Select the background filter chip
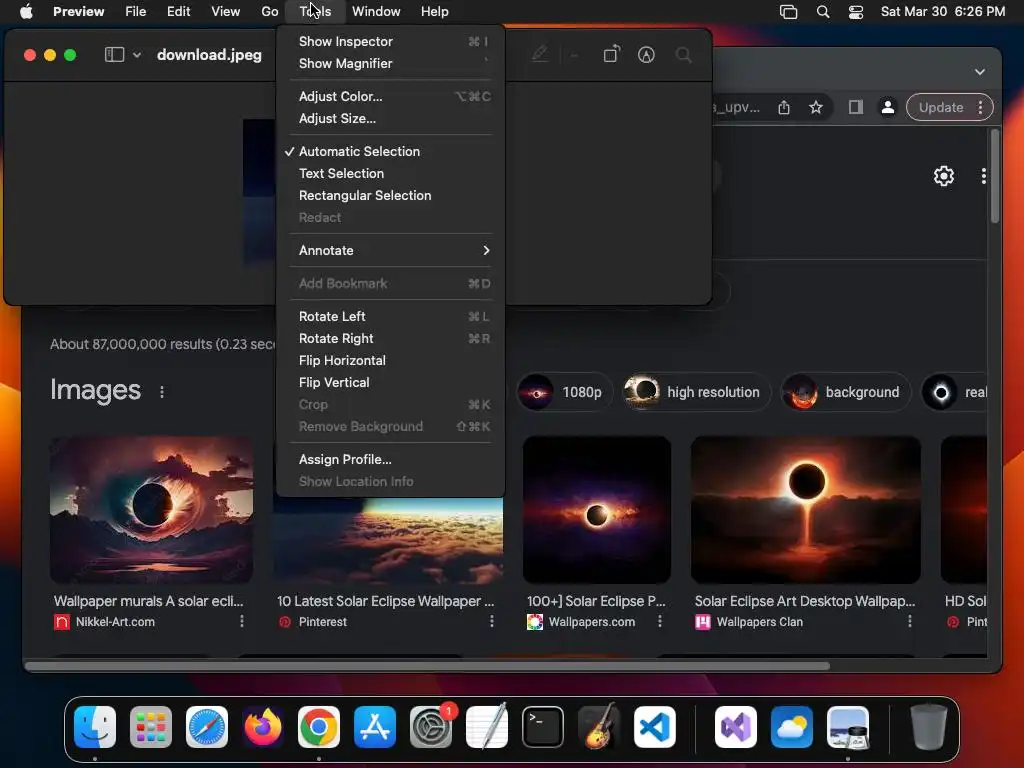 844,392
